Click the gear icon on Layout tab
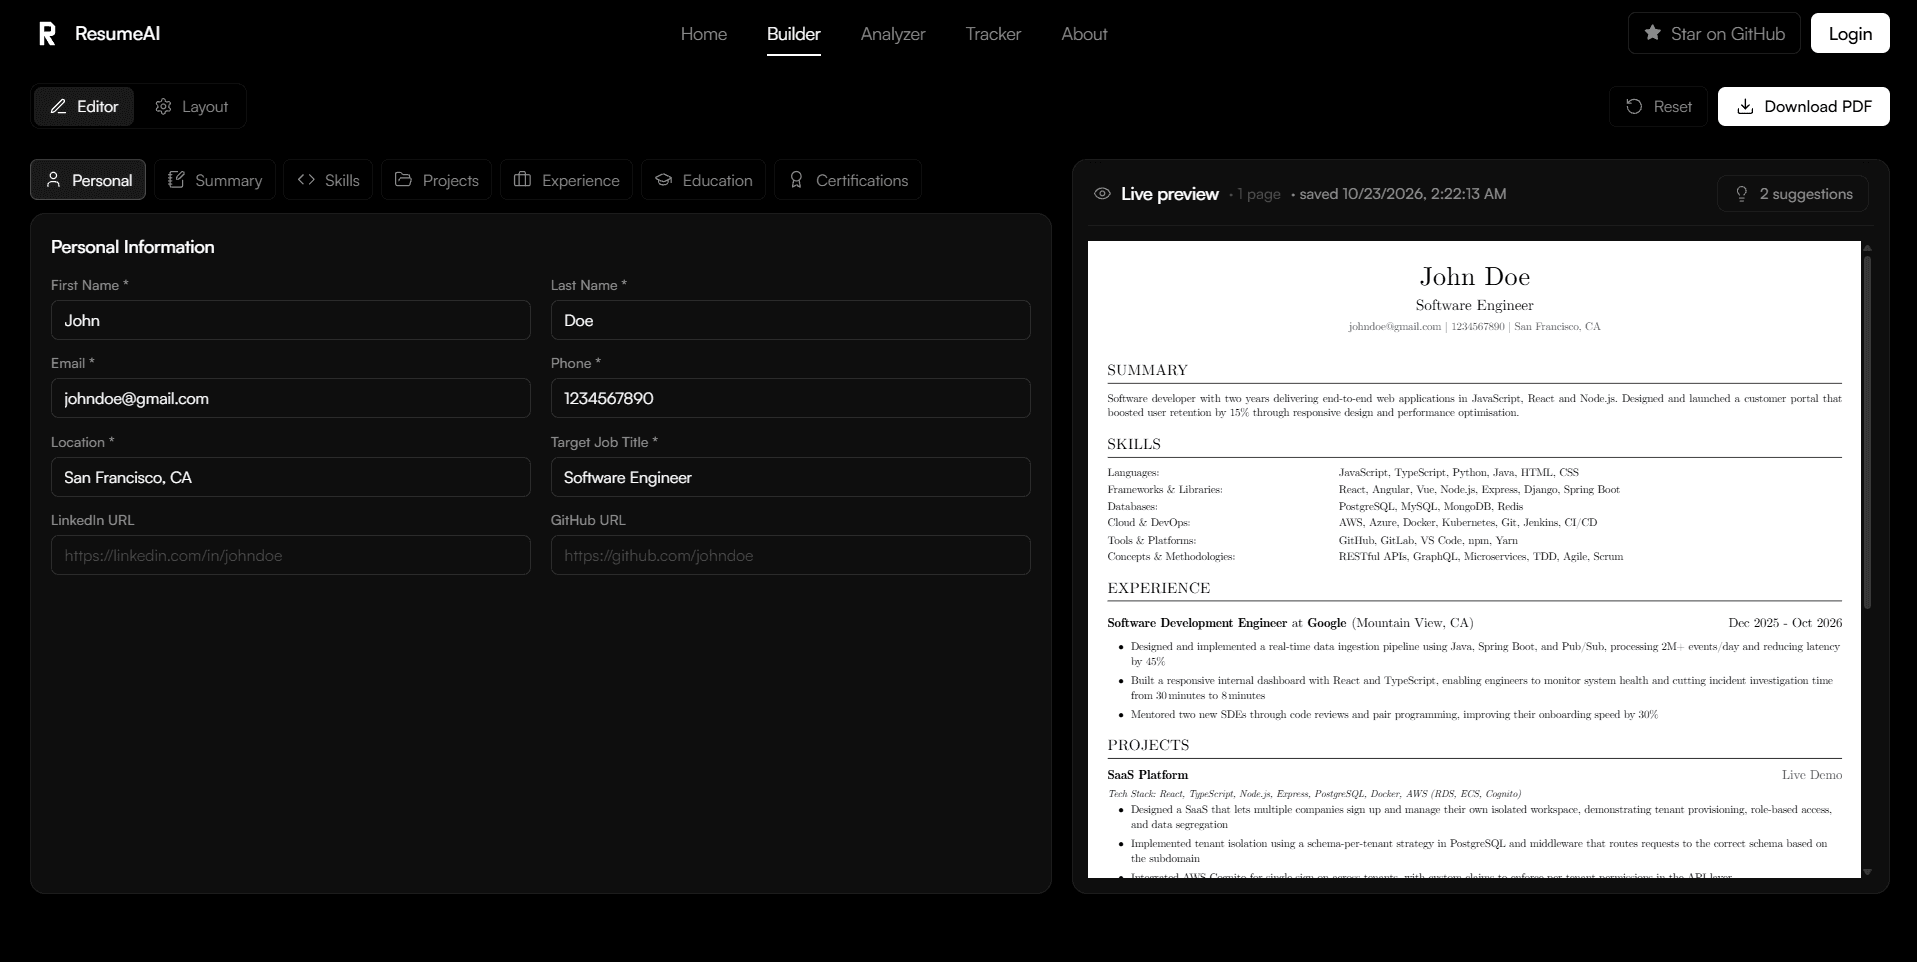The width and height of the screenshot is (1917, 962). pyautogui.click(x=163, y=106)
